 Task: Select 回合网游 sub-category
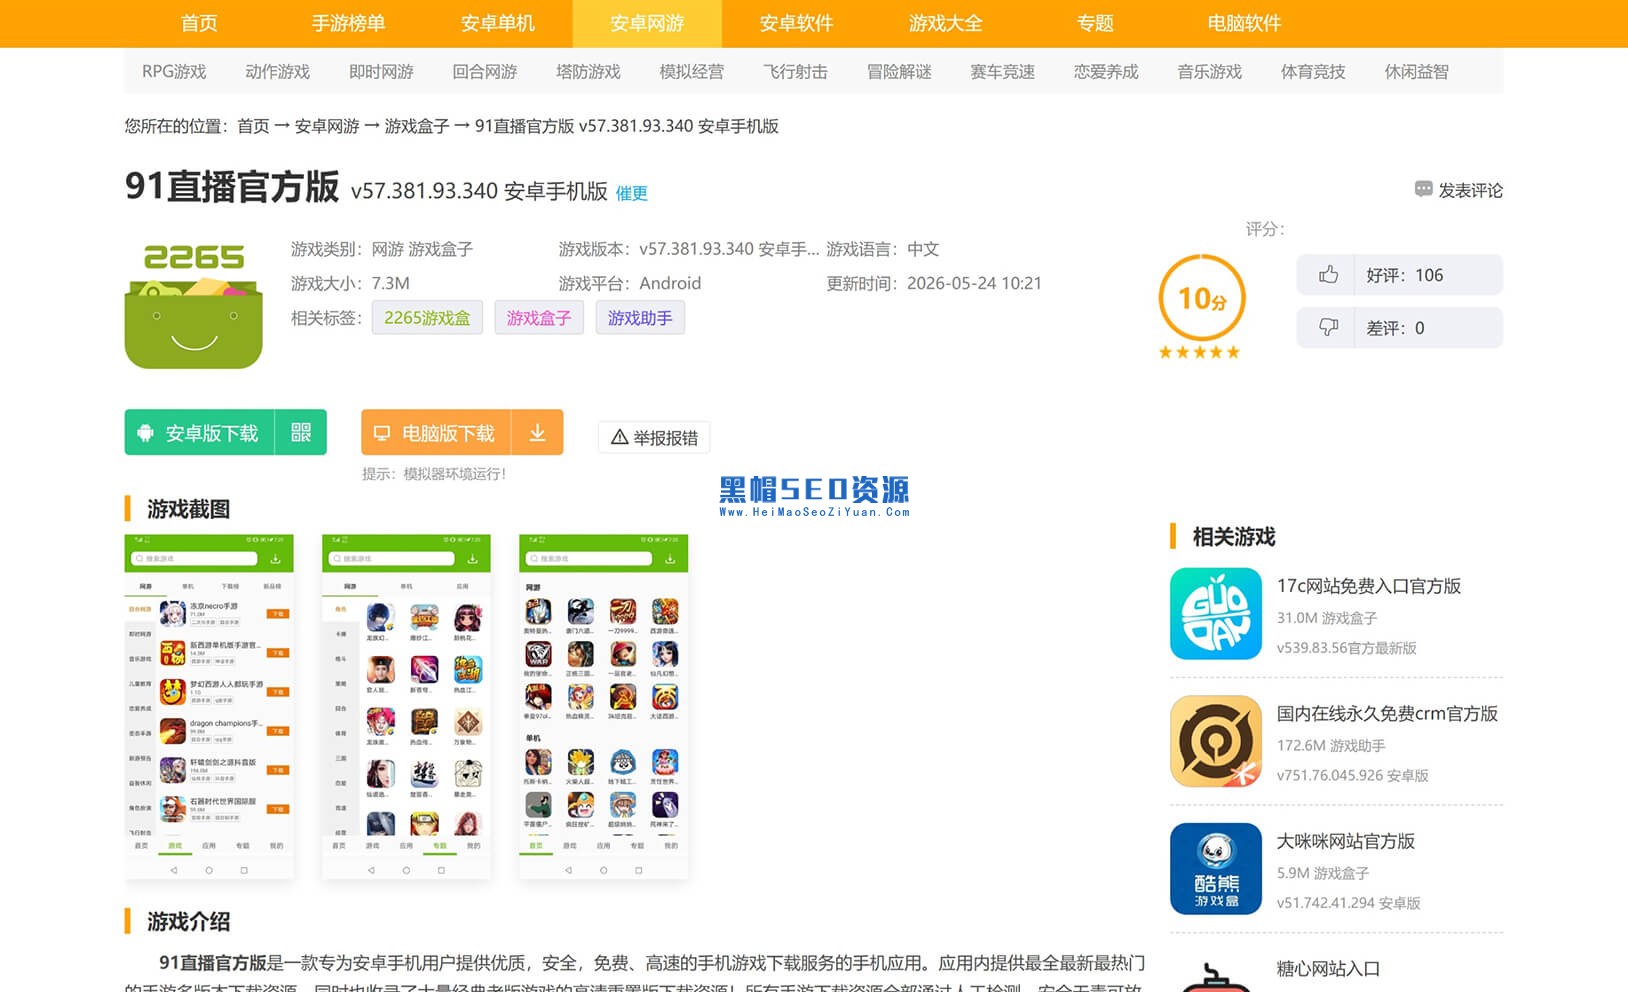pyautogui.click(x=485, y=72)
